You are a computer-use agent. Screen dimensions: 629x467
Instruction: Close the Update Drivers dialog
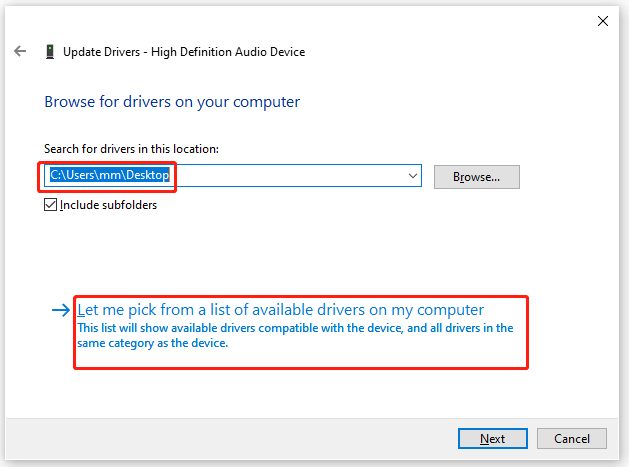[x=603, y=21]
